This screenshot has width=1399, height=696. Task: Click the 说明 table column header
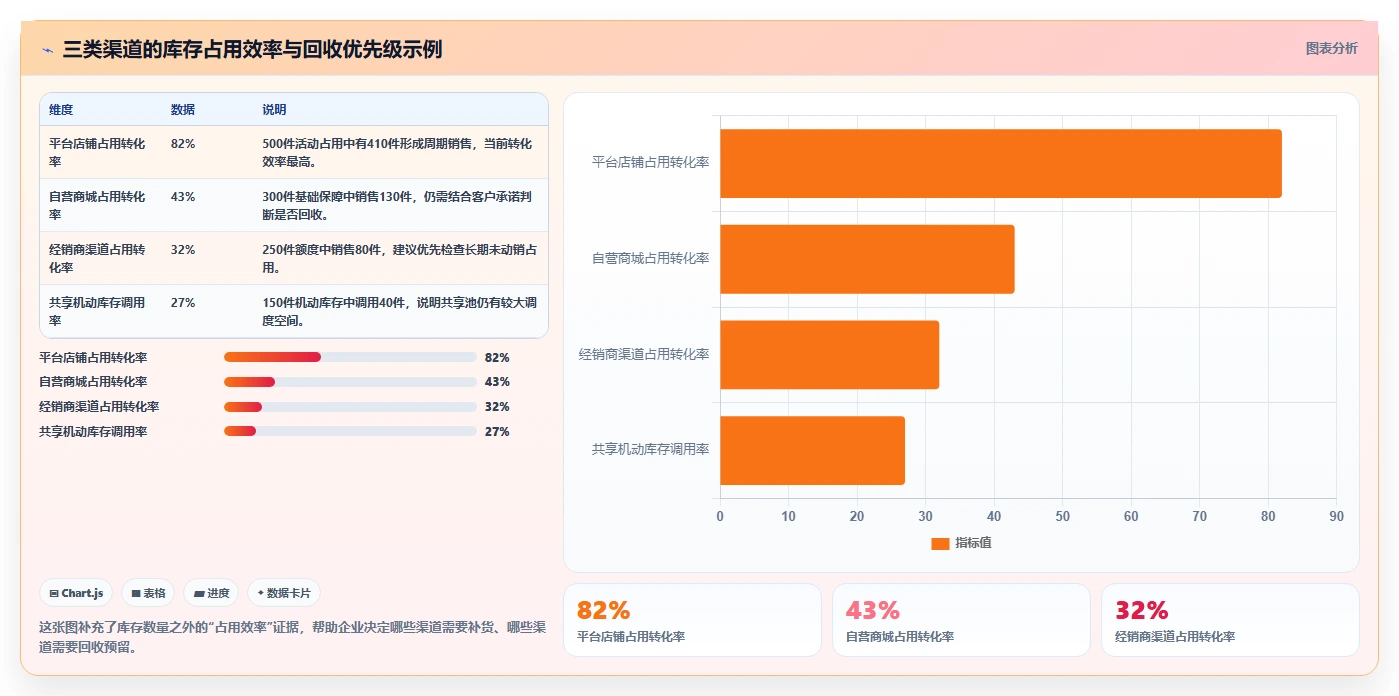pos(274,110)
